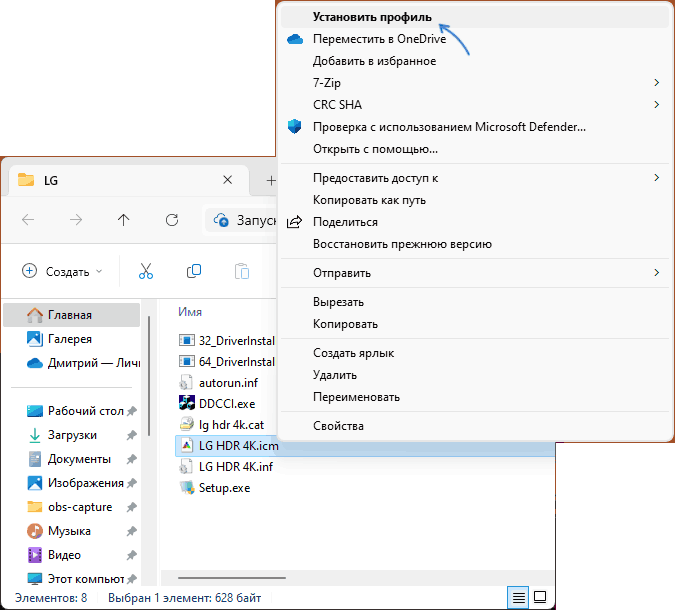Switch to details view in status bar
Screen dimensions: 675x610
pyautogui.click(x=518, y=598)
